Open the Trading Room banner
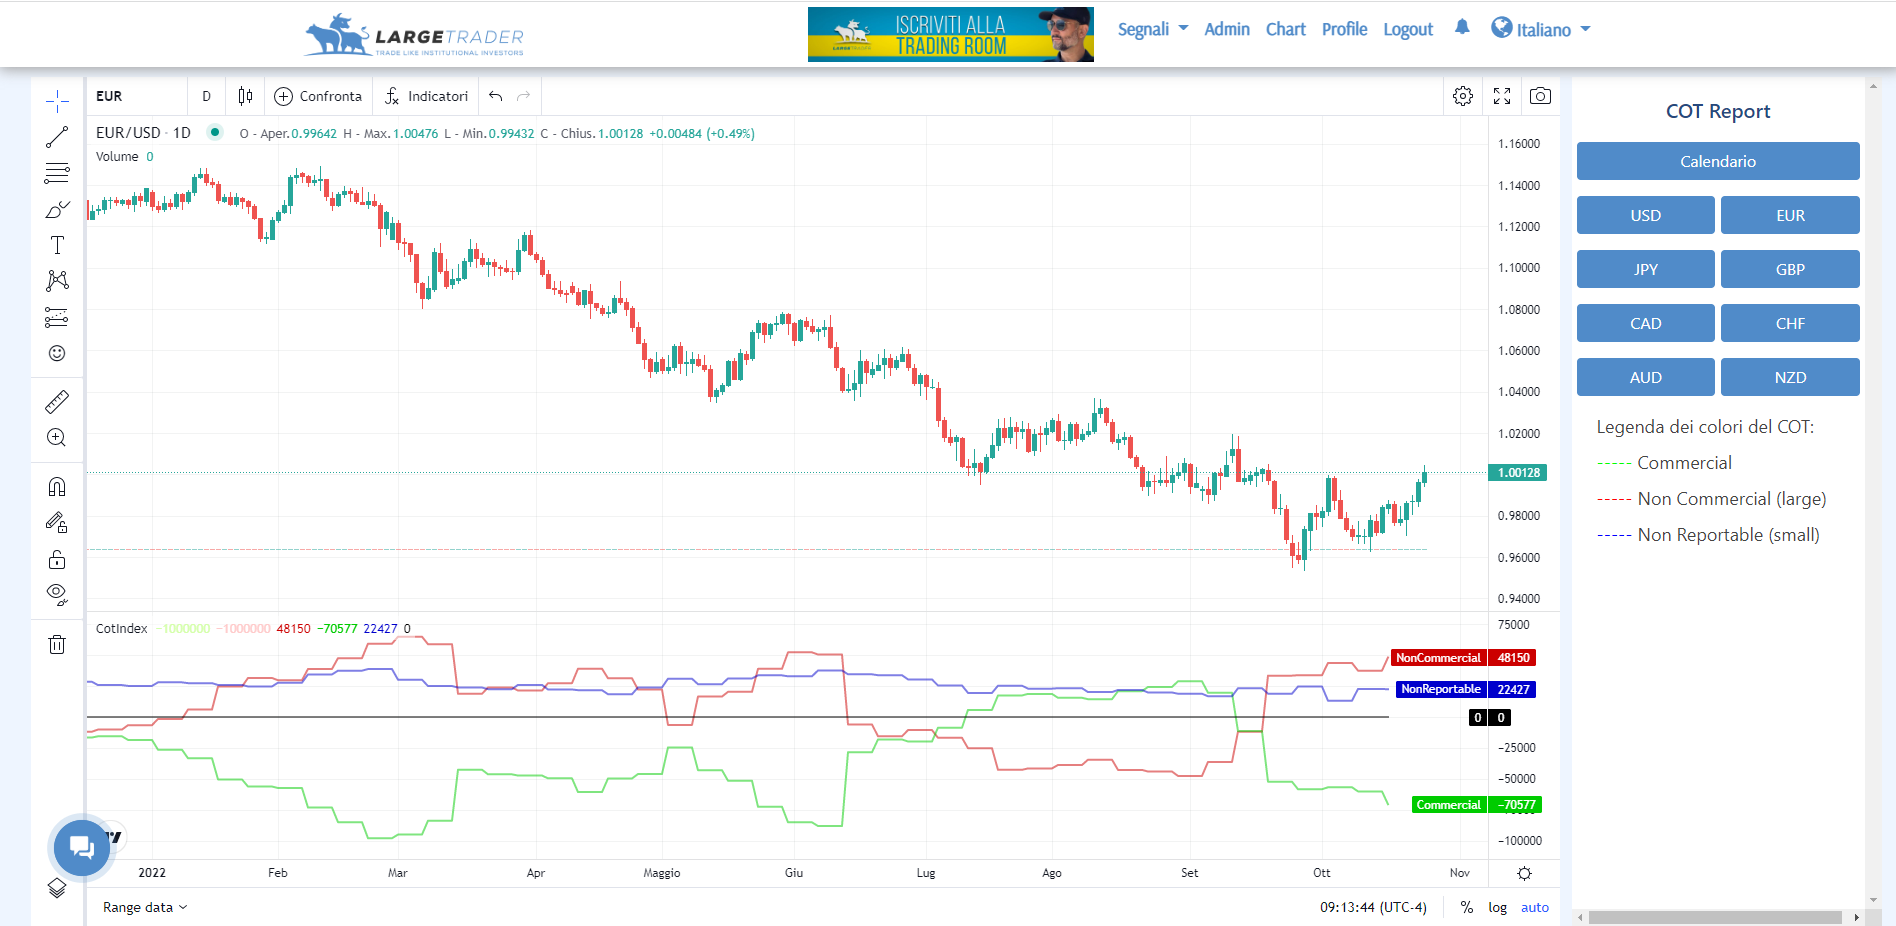The height and width of the screenshot is (926, 1896). pyautogui.click(x=951, y=35)
